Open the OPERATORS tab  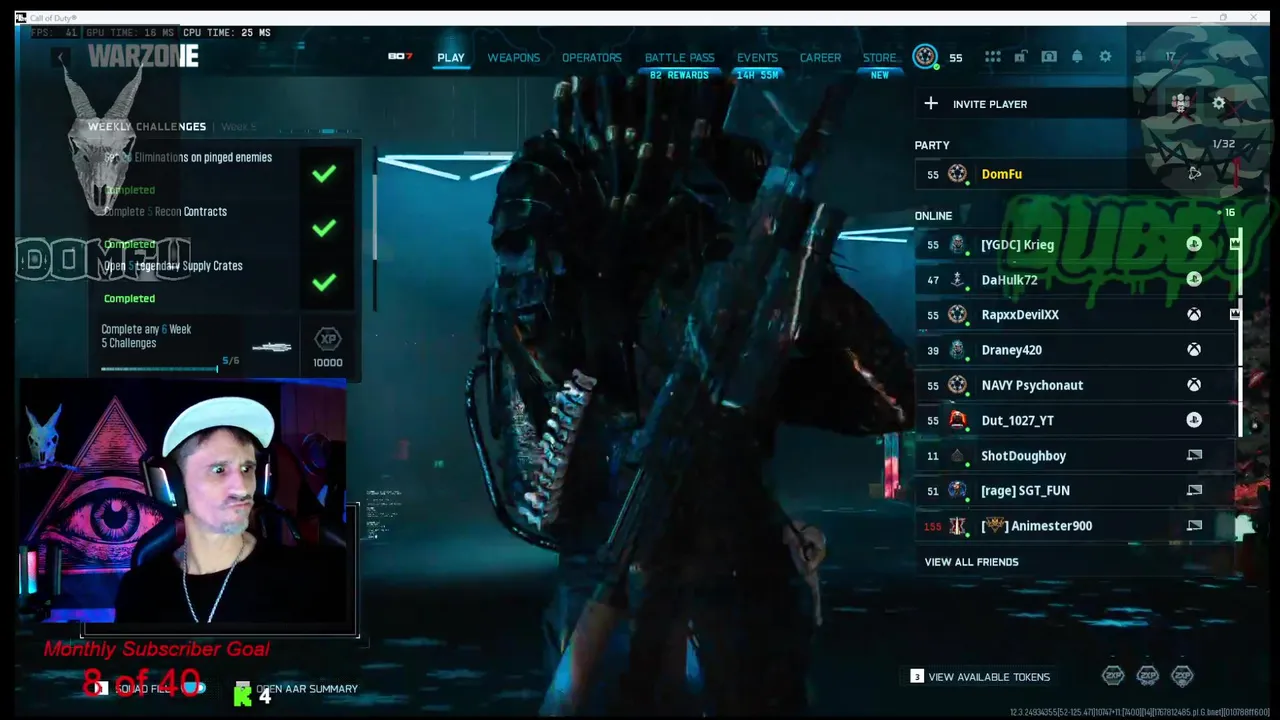pyautogui.click(x=591, y=58)
